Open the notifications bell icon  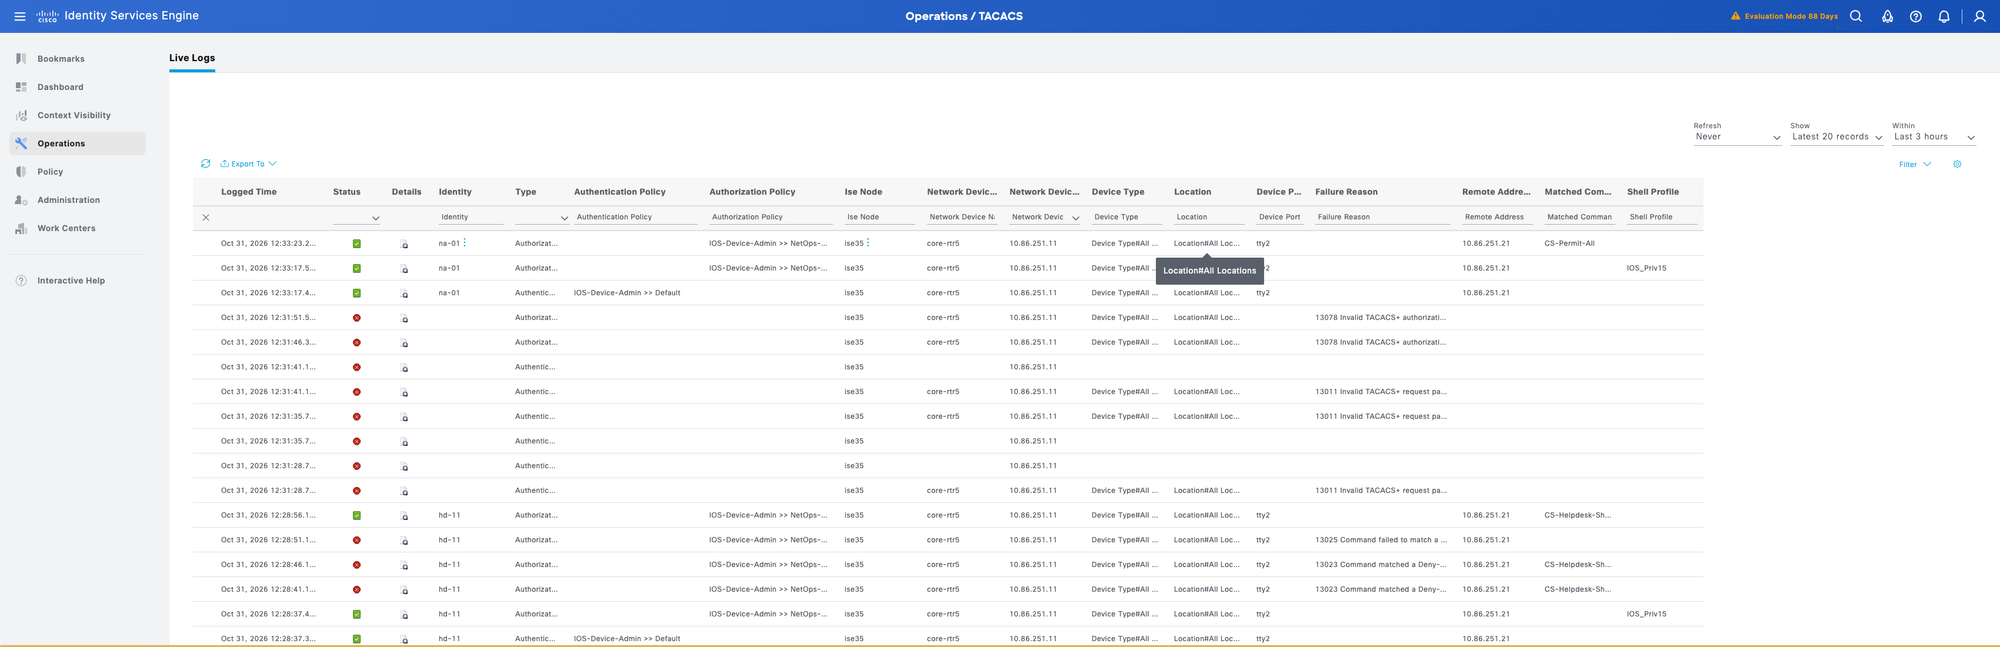tap(1943, 16)
